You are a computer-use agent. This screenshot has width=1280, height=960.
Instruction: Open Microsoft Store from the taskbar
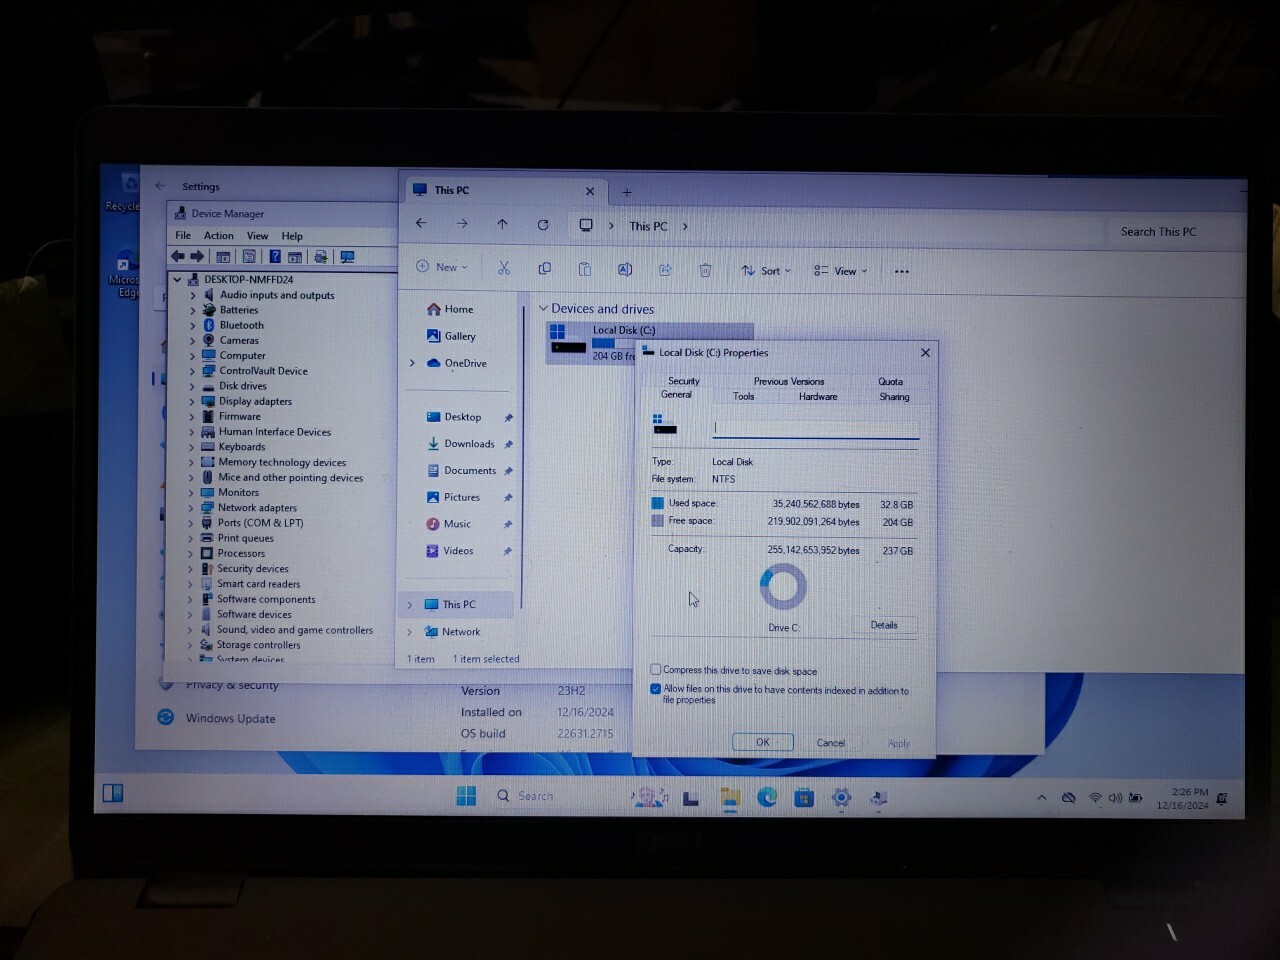coord(804,797)
